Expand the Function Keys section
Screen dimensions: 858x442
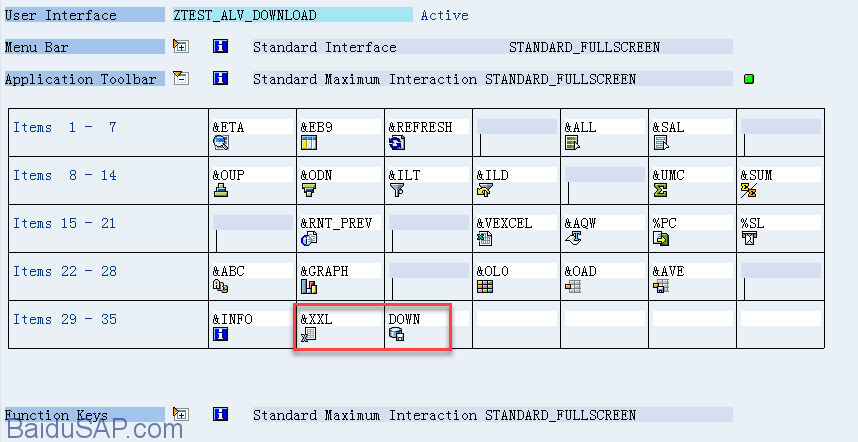pos(180,414)
